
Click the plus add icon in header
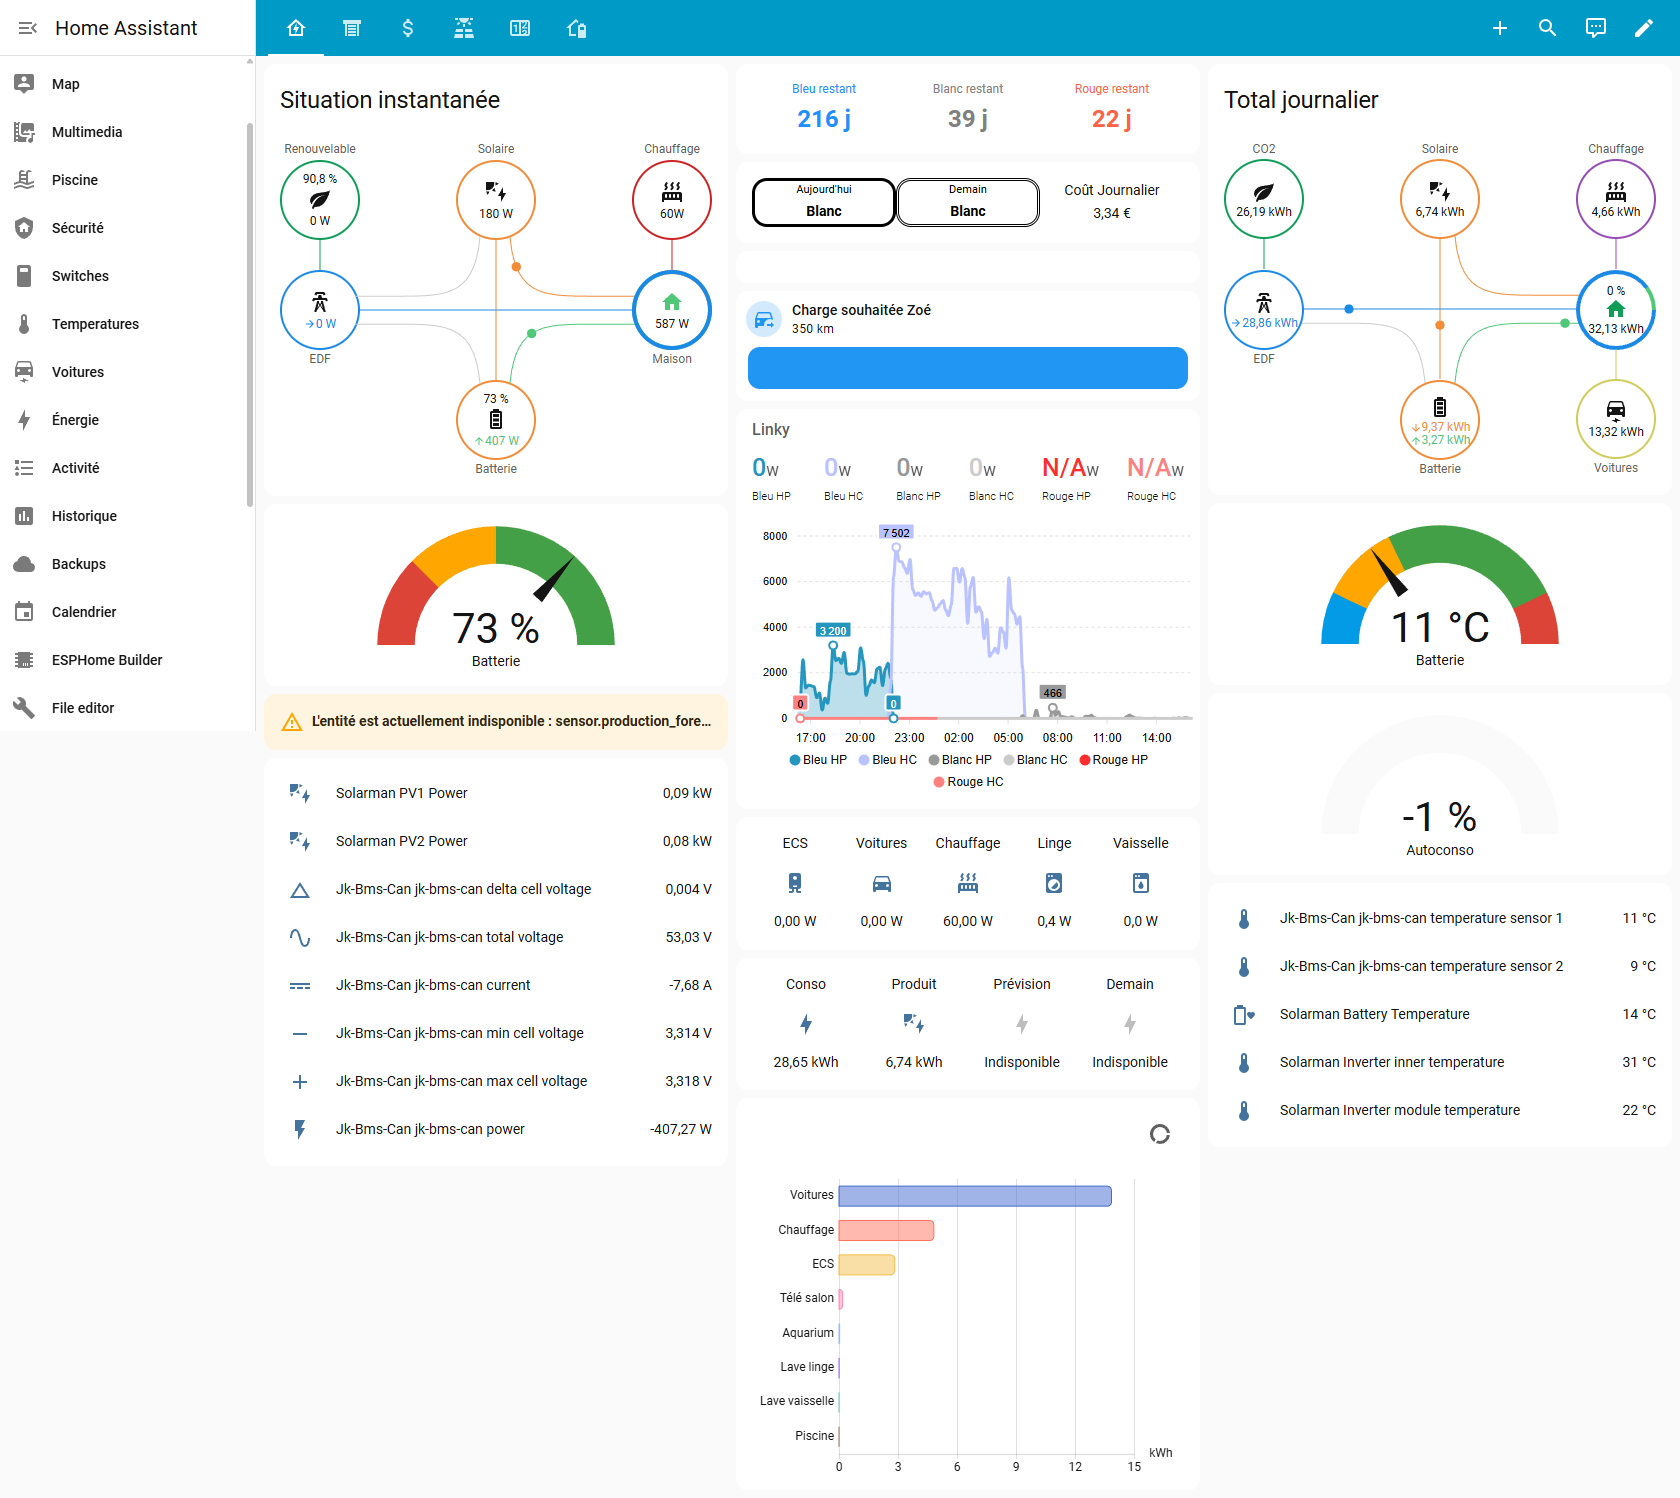(1499, 28)
